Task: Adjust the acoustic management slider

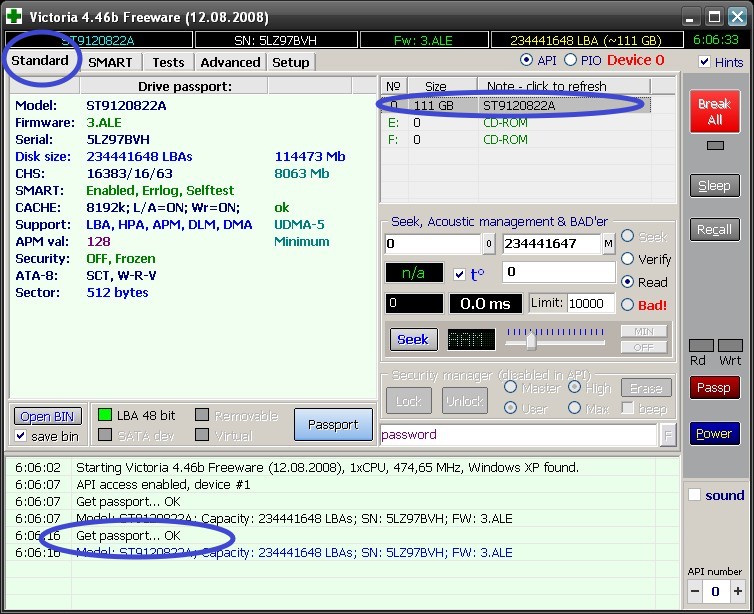Action: [531, 341]
